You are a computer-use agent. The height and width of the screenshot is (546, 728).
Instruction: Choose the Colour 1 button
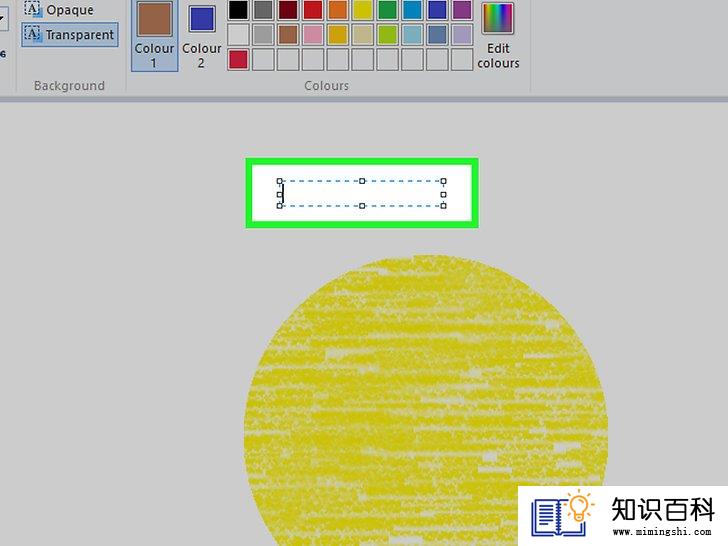click(154, 35)
